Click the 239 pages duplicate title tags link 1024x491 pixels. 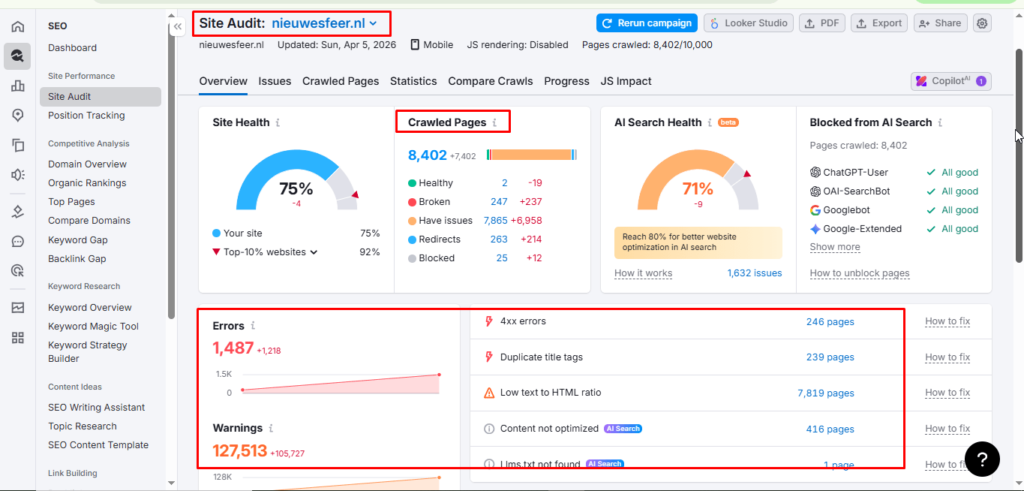pos(829,357)
